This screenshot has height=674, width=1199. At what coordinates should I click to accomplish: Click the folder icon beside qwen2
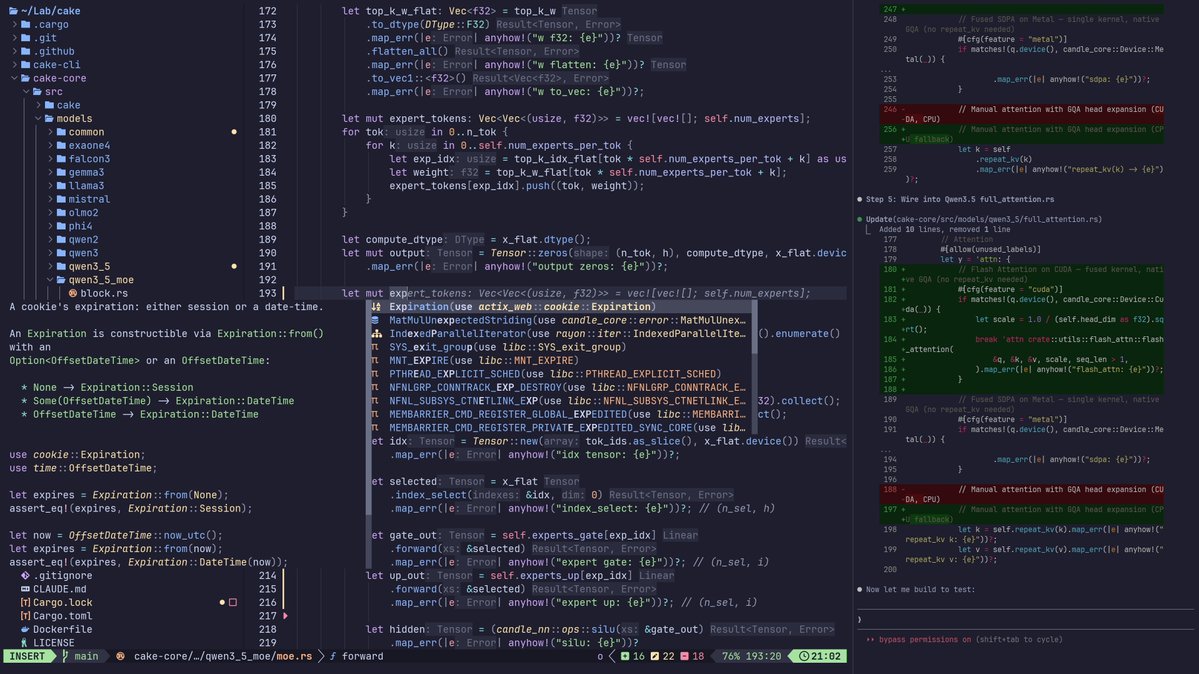click(61, 239)
